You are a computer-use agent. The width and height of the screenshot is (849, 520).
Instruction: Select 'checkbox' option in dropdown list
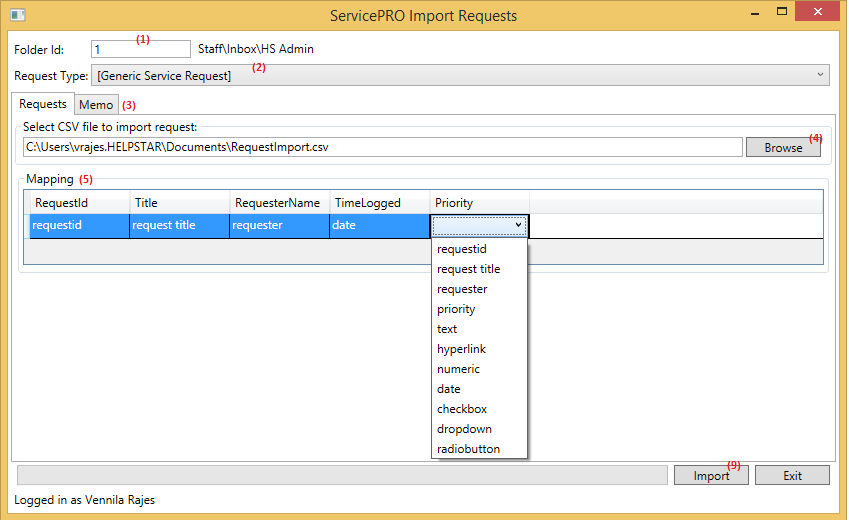point(461,409)
